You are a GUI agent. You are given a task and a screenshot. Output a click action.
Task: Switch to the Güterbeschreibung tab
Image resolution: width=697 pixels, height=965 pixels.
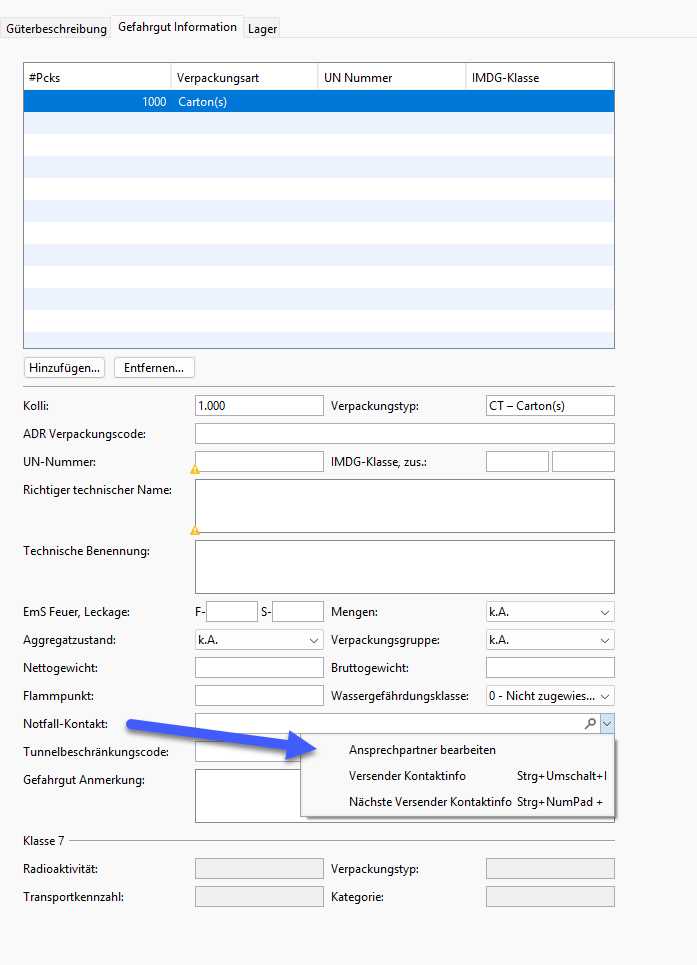pyautogui.click(x=56, y=29)
